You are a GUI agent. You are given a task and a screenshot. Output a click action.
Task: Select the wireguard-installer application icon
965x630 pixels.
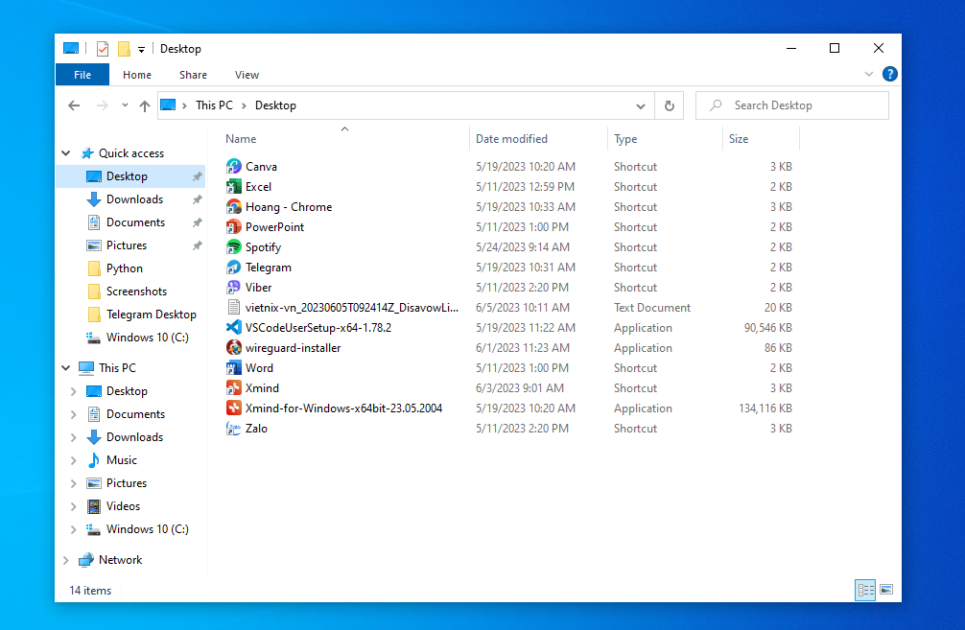tap(234, 348)
